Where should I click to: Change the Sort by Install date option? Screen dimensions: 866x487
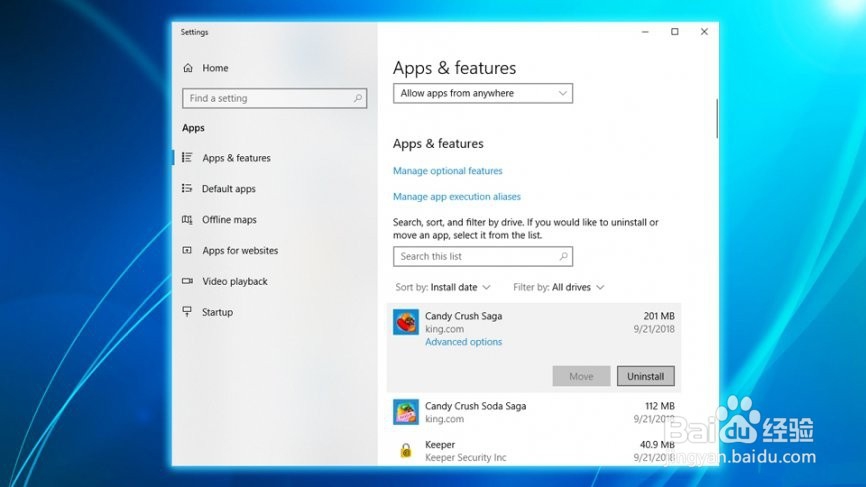(x=443, y=287)
